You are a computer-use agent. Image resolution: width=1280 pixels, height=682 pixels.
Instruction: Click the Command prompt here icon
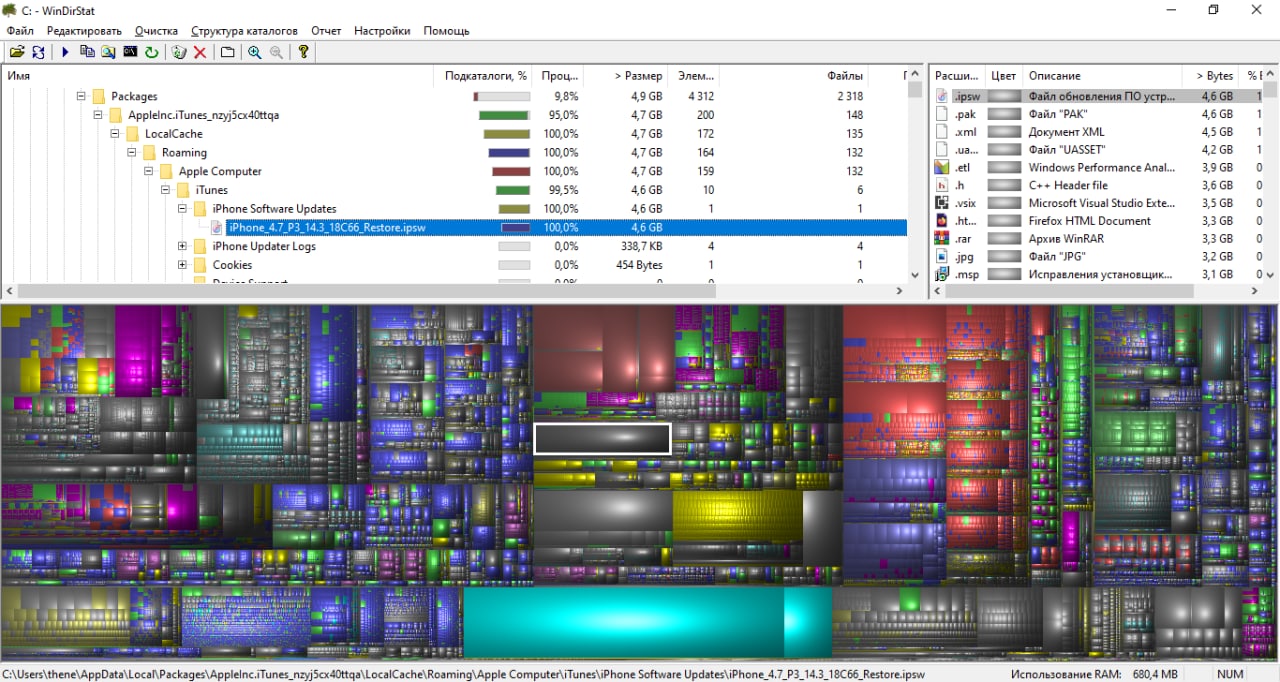click(x=130, y=52)
